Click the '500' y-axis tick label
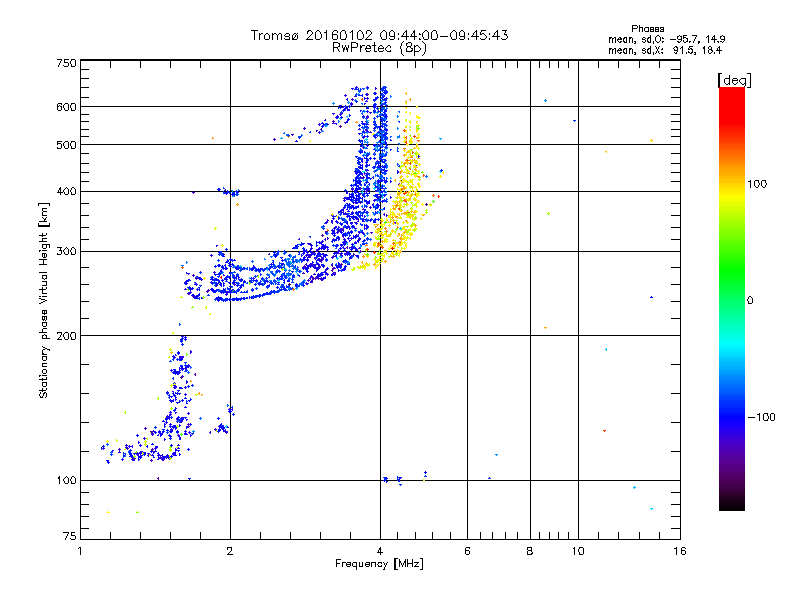Screen dimensions: 800x600 (x=66, y=145)
